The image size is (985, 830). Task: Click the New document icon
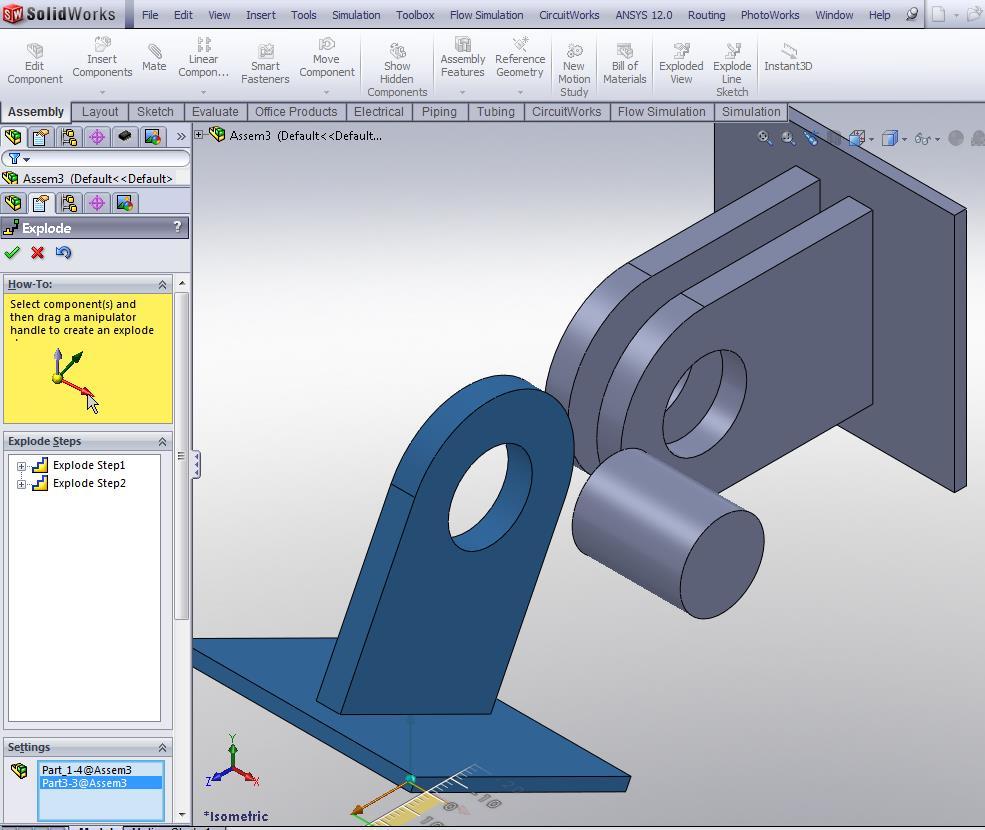tap(938, 14)
